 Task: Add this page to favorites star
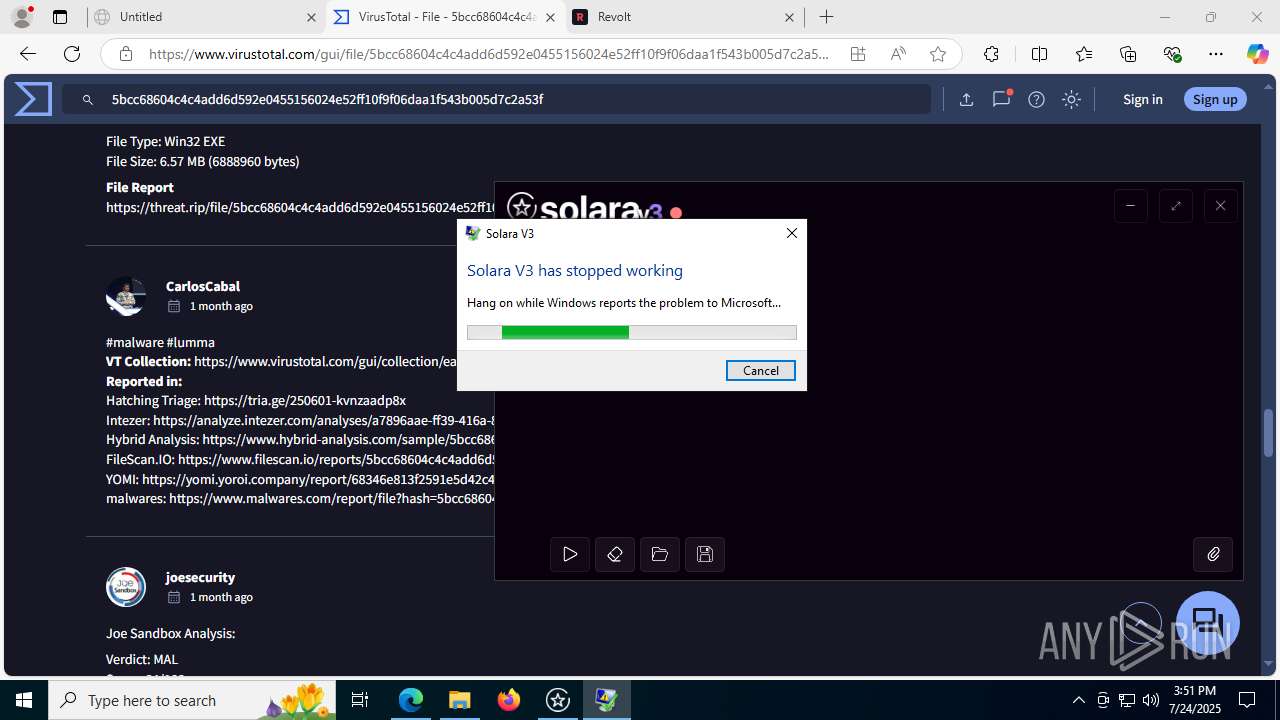pyautogui.click(x=938, y=54)
